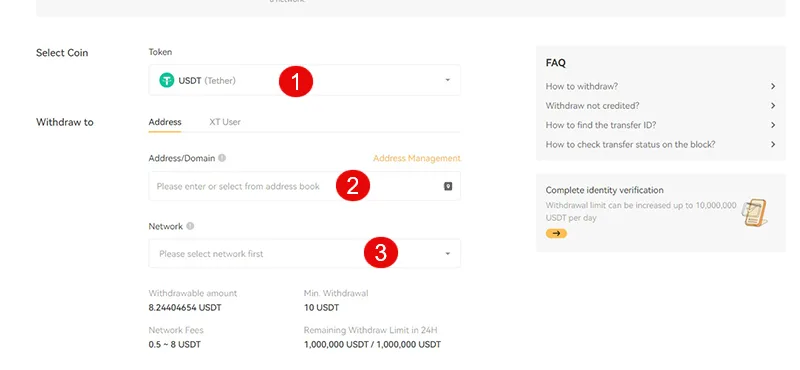The width and height of the screenshot is (800, 370).
Task: Expand the token dropdown arrow
Action: (x=447, y=80)
